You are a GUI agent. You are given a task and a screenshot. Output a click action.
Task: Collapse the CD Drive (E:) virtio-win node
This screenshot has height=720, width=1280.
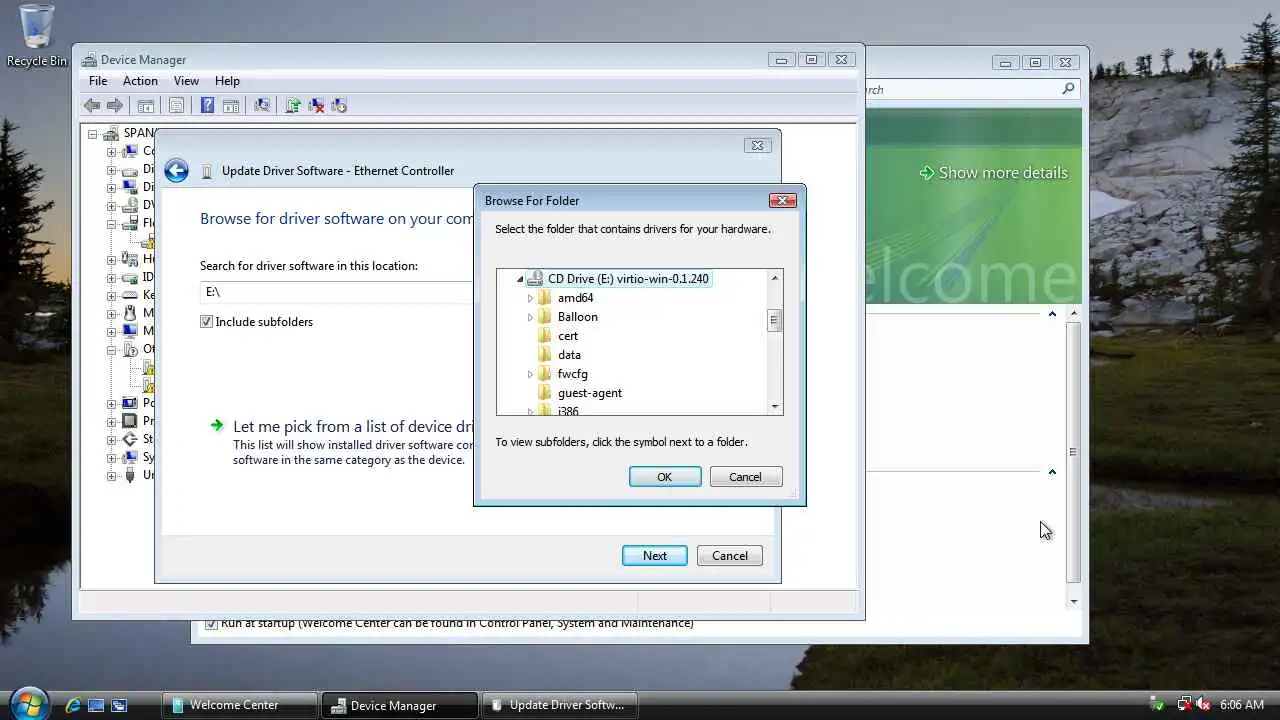(520, 279)
